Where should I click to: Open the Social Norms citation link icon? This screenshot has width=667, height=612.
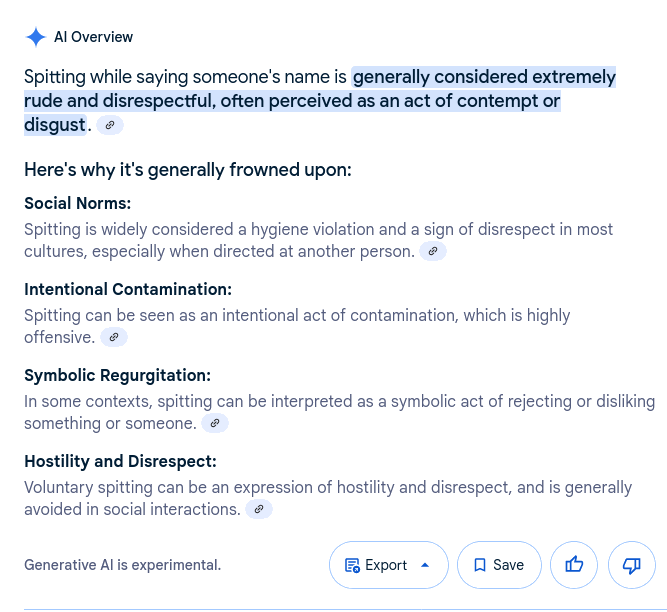[x=433, y=251]
